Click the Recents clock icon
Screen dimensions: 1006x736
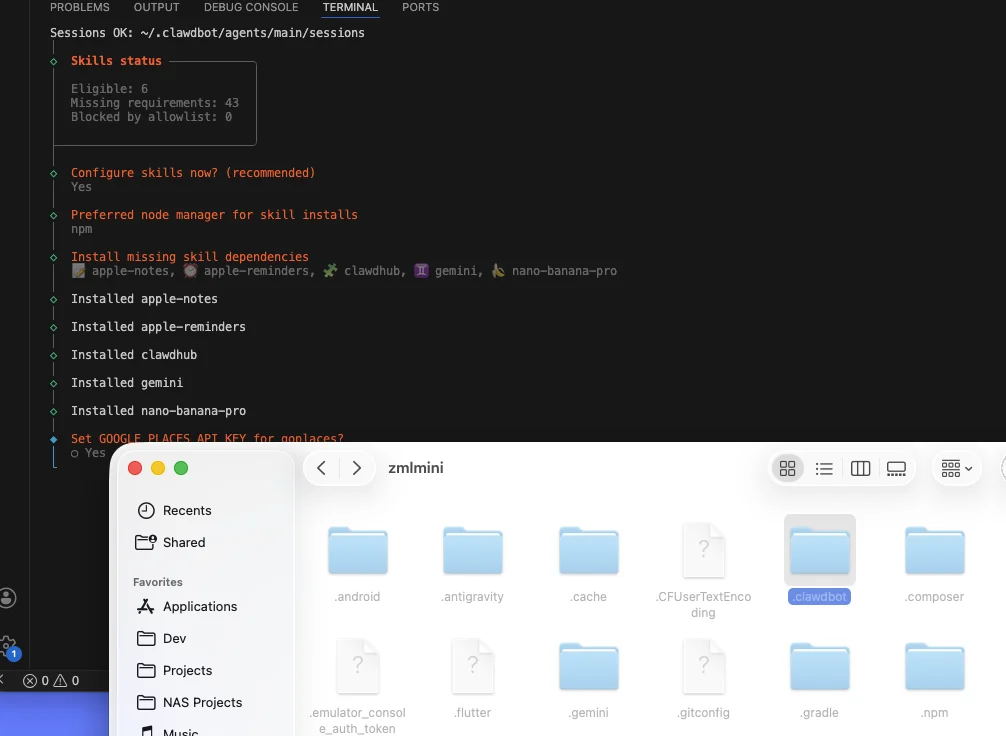pos(146,511)
